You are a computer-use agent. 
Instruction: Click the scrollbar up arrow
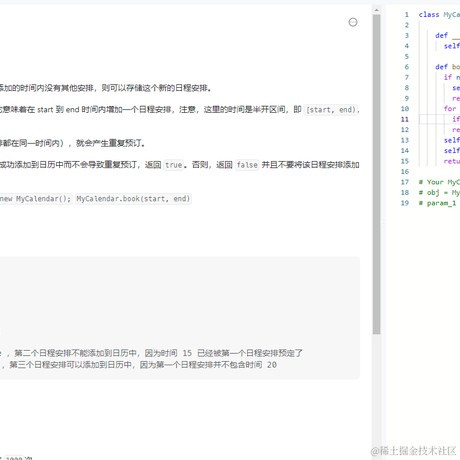click(x=376, y=10)
